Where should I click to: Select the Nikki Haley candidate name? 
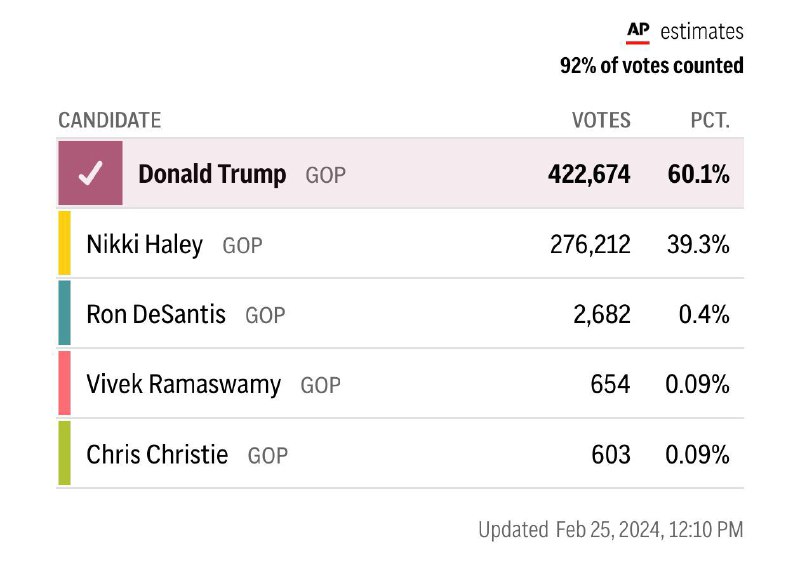click(145, 244)
